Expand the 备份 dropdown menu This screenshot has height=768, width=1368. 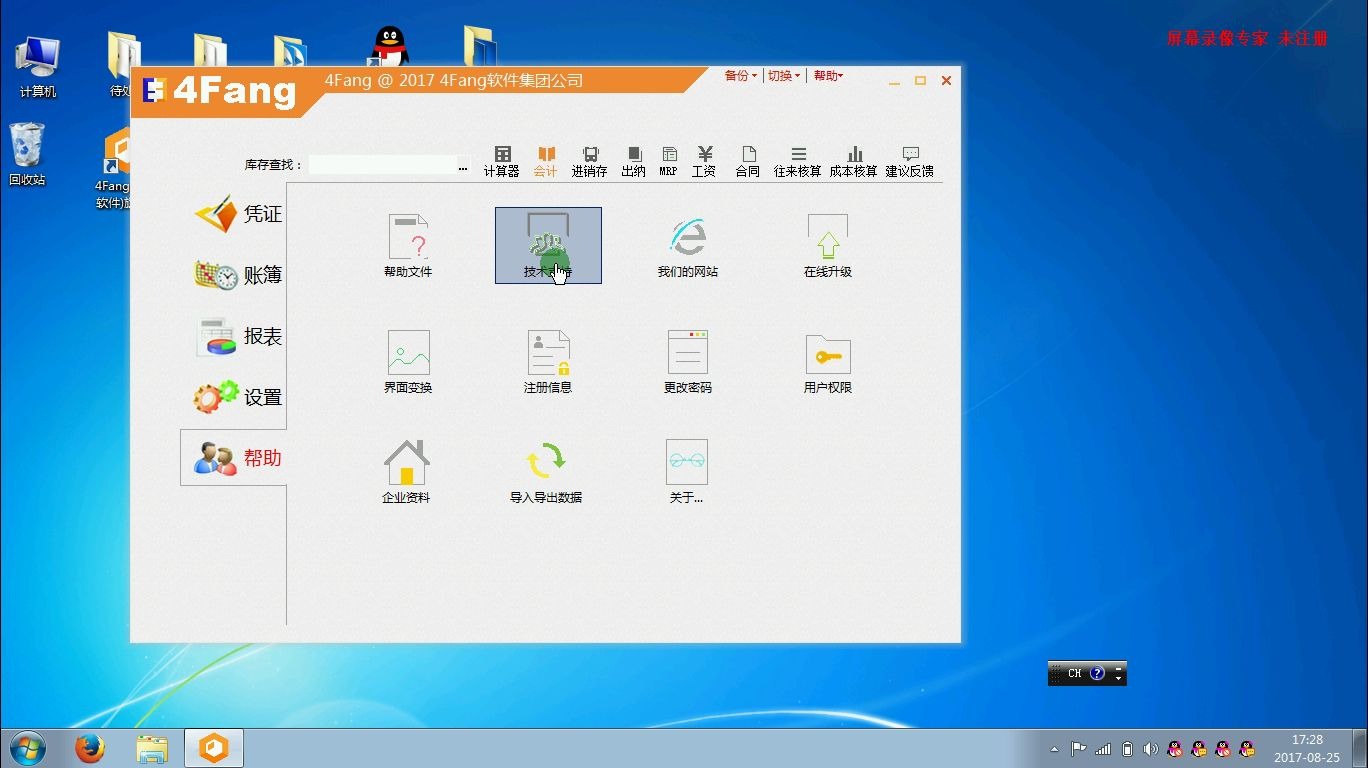click(741, 76)
